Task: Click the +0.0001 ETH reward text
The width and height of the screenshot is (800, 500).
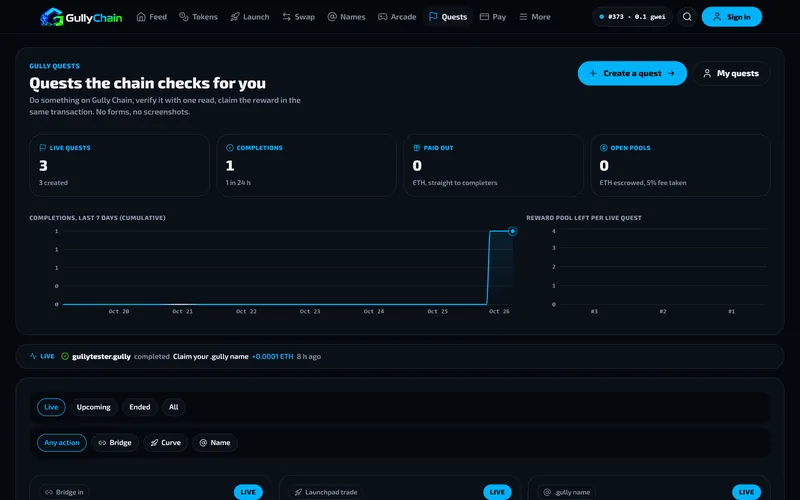Action: [272, 357]
